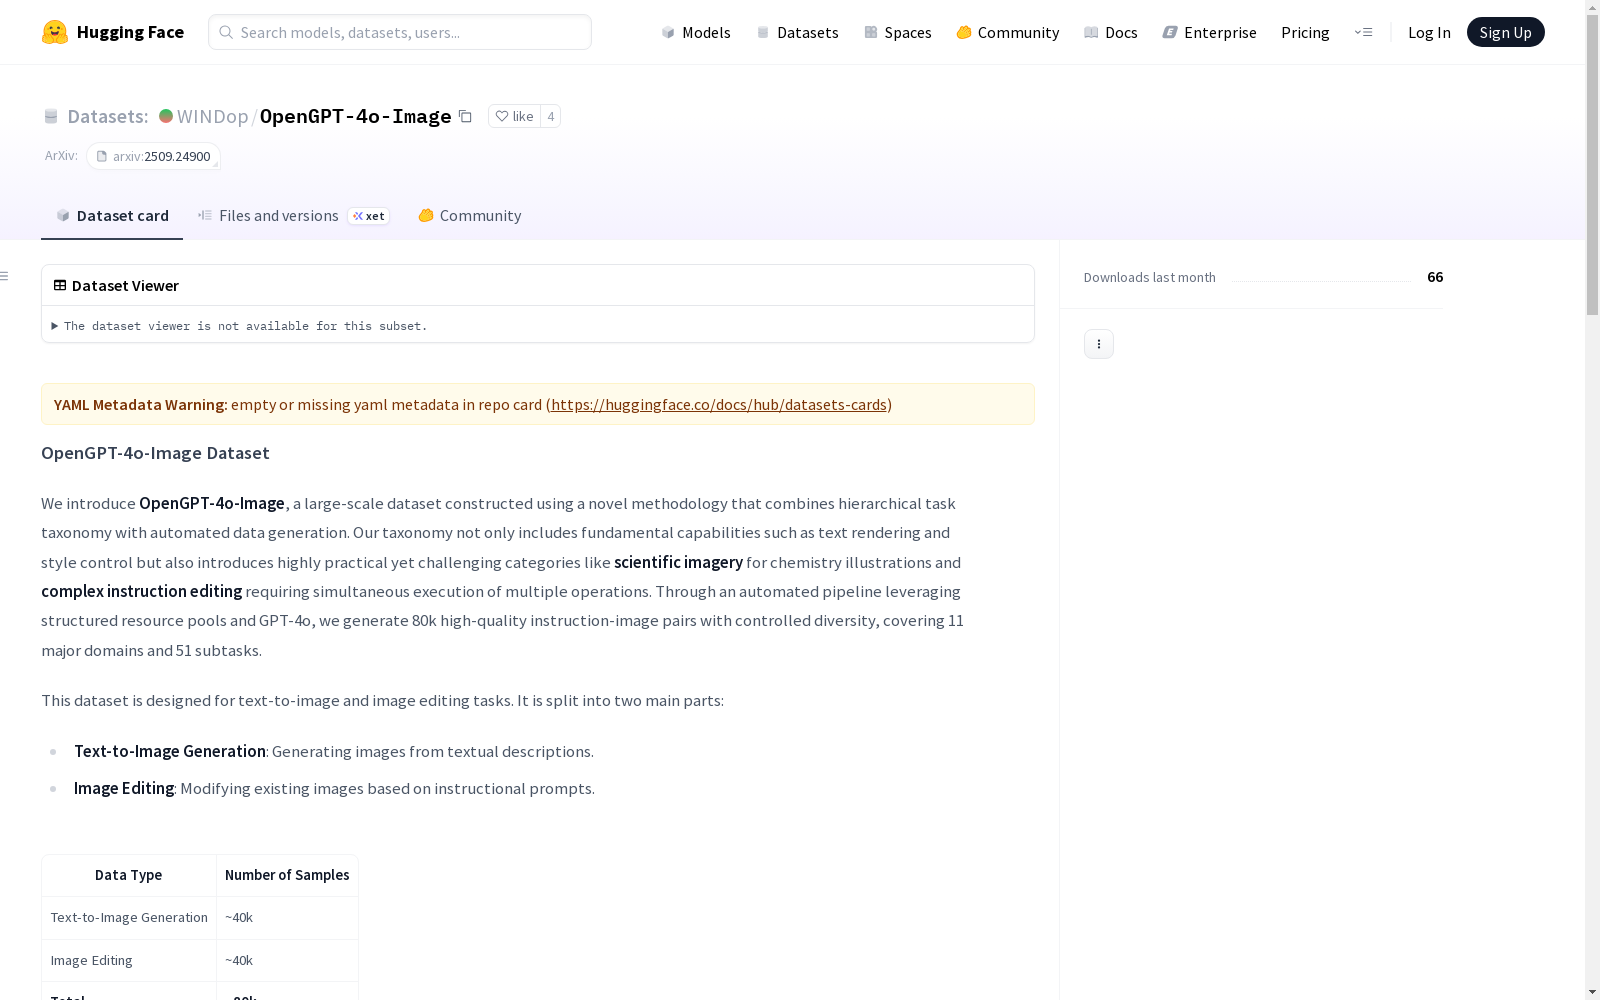The height and width of the screenshot is (1000, 1600).
Task: Click the Sign Up button
Action: pyautogui.click(x=1505, y=32)
